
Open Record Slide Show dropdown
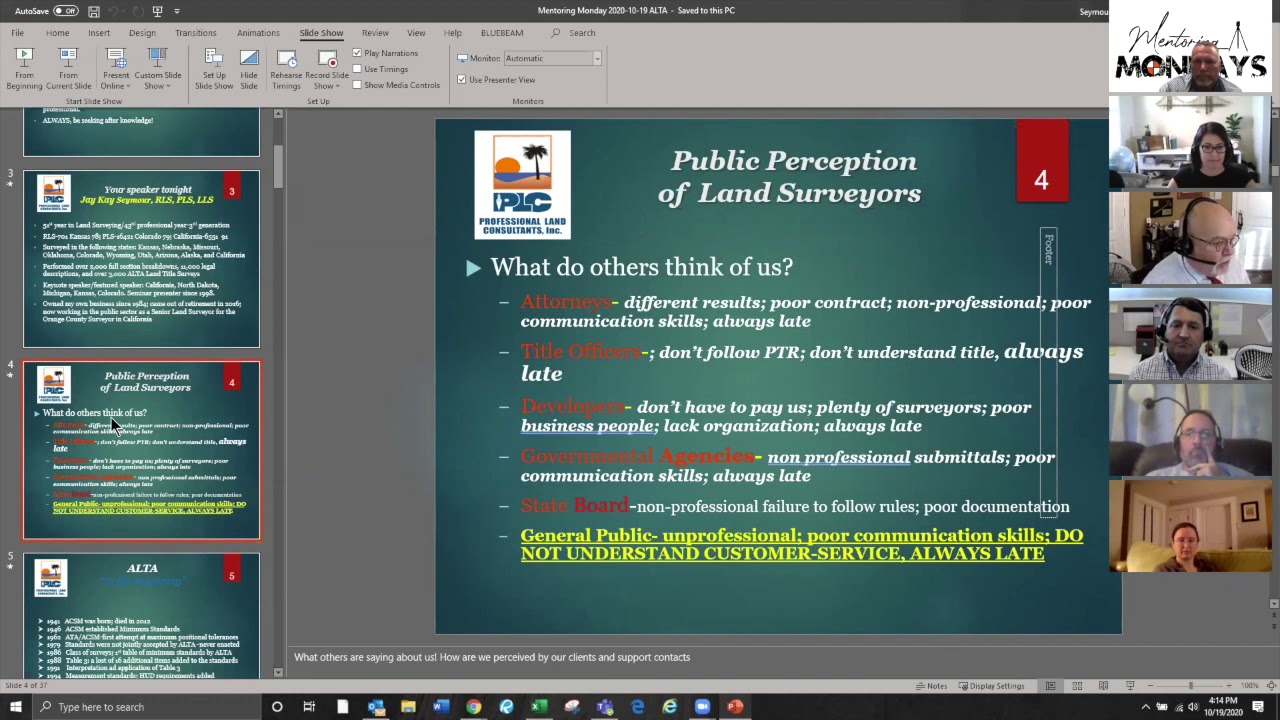point(327,68)
